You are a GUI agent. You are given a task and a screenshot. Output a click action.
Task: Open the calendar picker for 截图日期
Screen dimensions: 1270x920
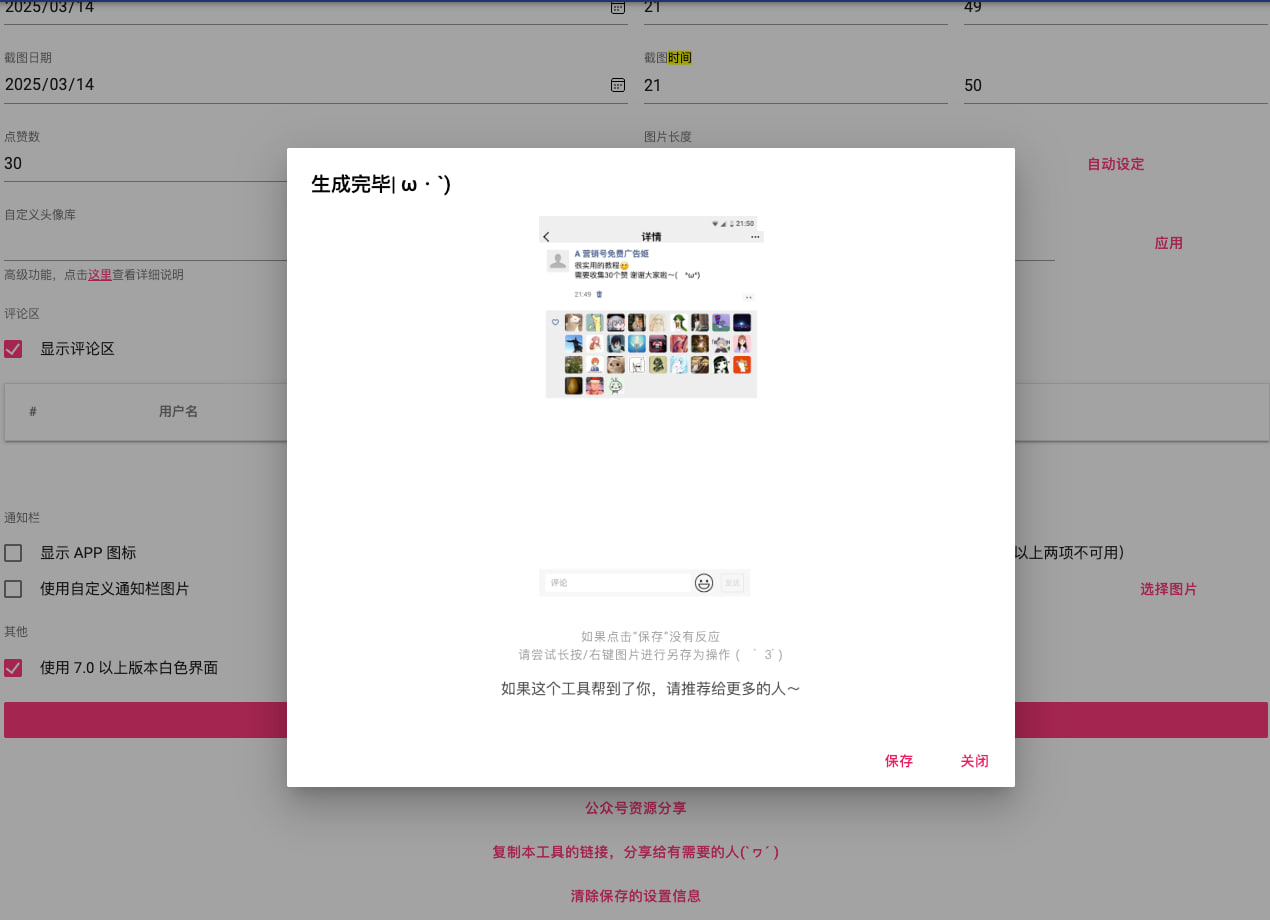618,85
